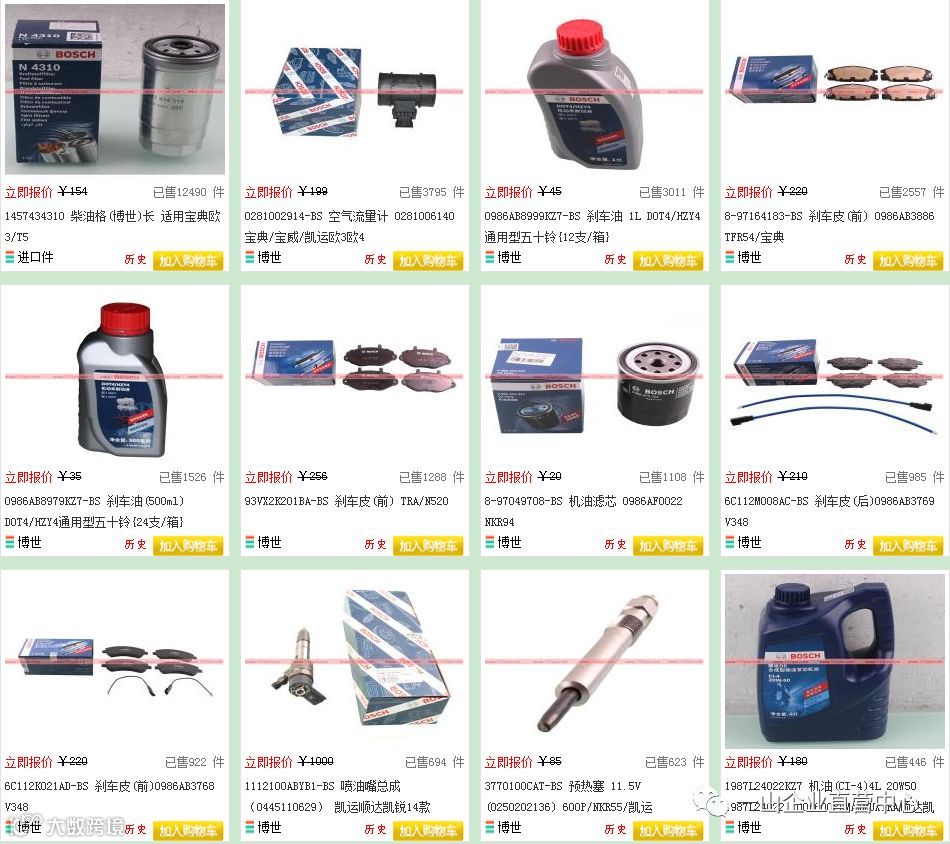950x844 pixels.
Task: Open the 6C112M008AC-BS rear brake pads title
Action: 829,511
